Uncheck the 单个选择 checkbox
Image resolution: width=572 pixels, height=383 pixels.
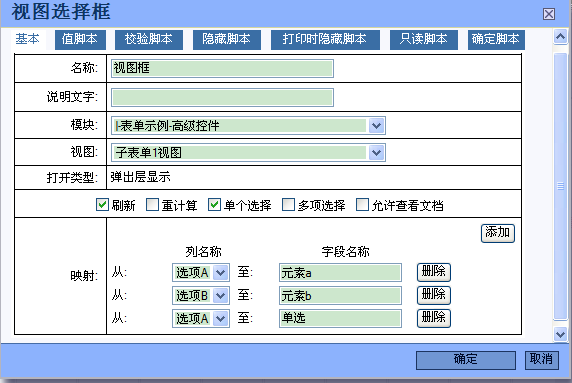tap(214, 205)
